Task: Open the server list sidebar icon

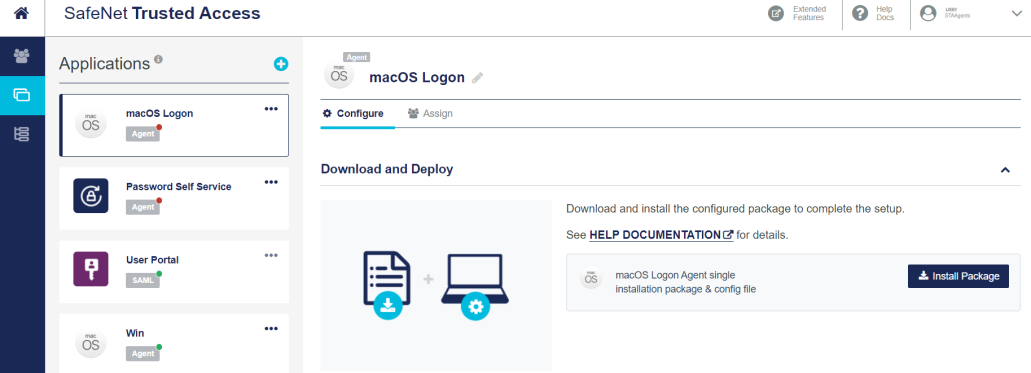Action: click(x=22, y=134)
